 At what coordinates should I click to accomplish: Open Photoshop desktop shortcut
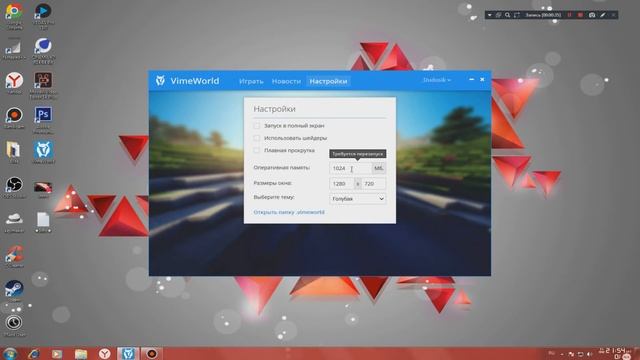pos(43,115)
